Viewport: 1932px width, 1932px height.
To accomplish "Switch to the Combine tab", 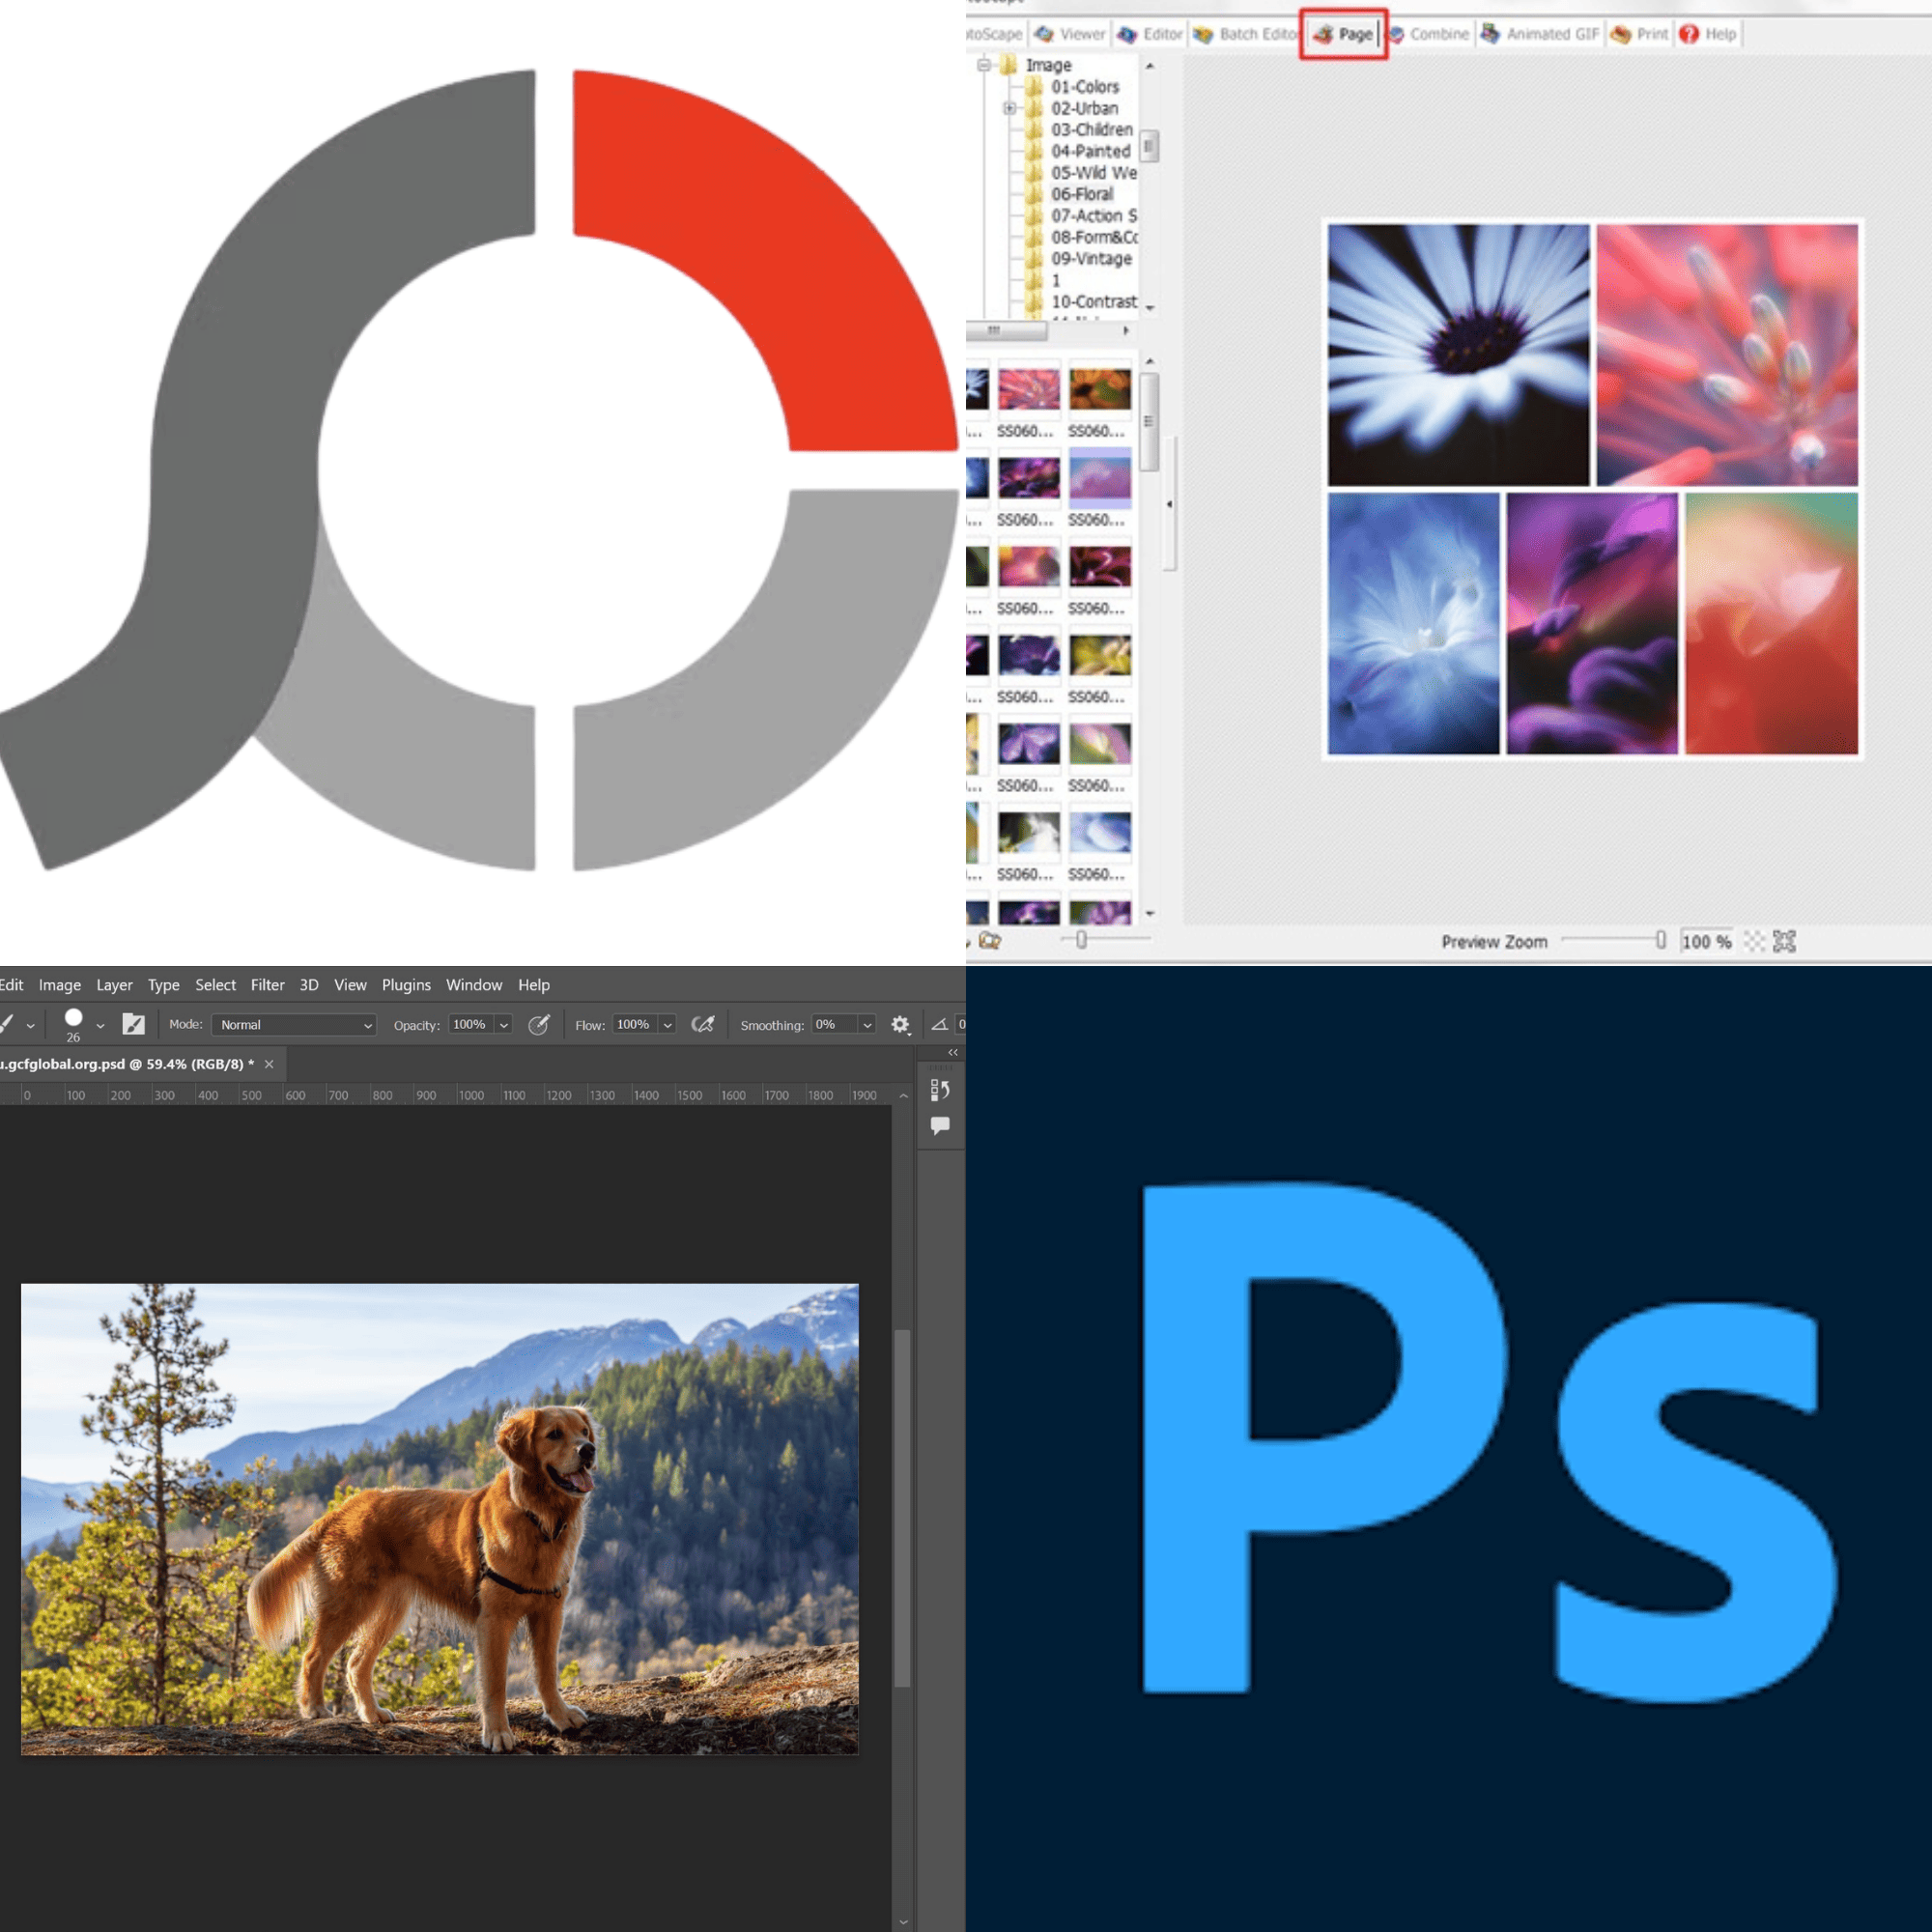I will 1428,34.
